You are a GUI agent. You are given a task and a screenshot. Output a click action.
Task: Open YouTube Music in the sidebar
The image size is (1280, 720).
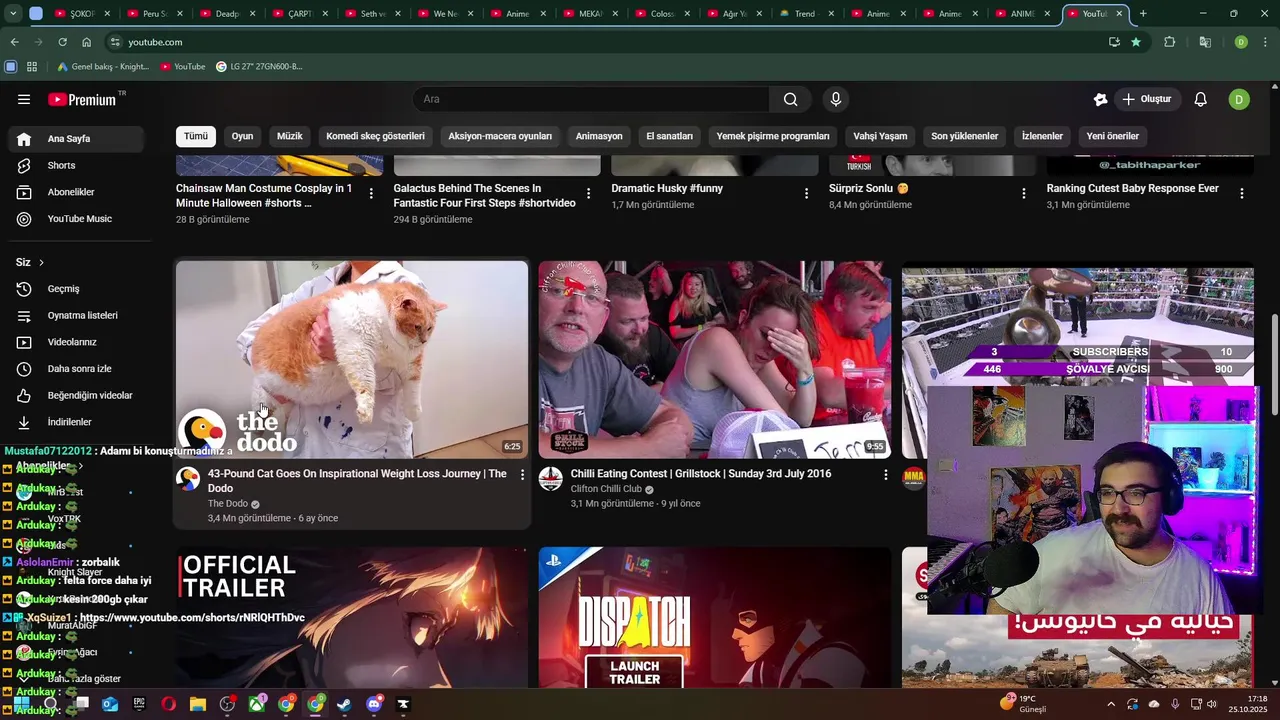pos(76,219)
